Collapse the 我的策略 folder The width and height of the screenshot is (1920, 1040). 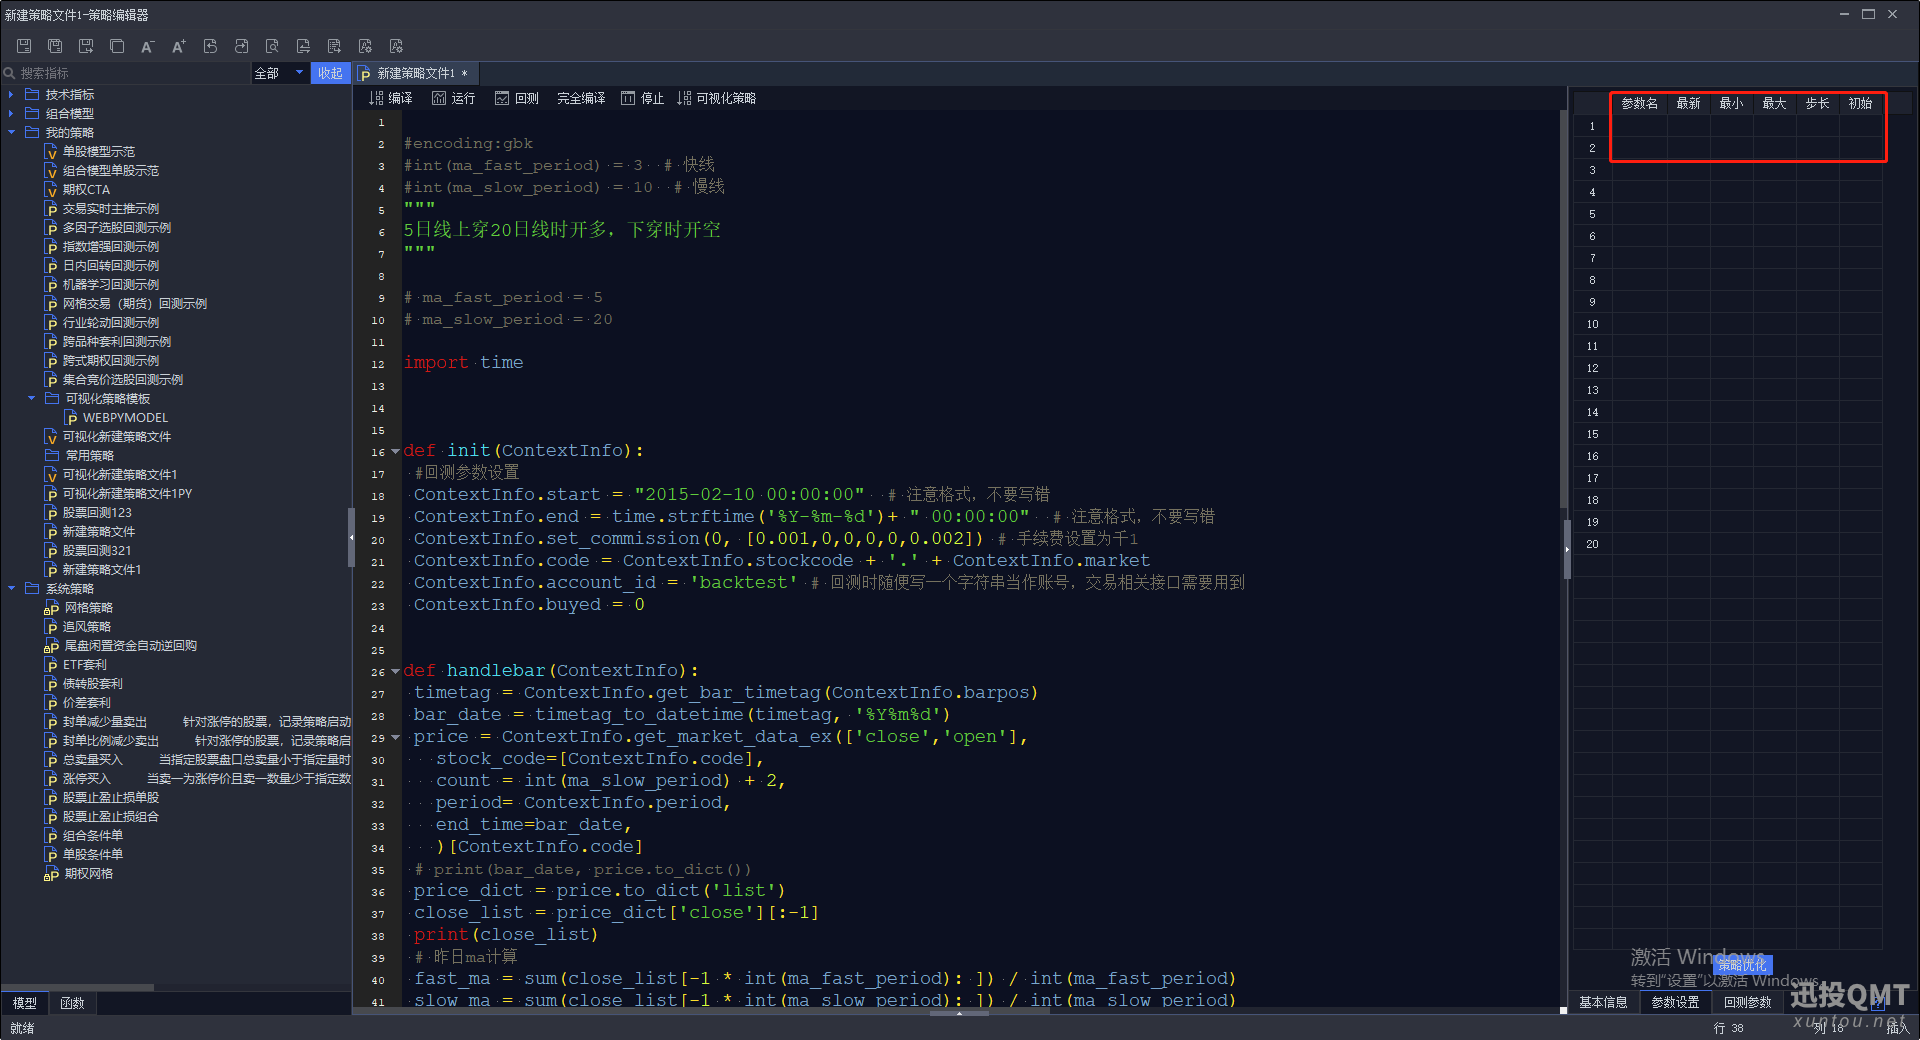click(x=11, y=132)
